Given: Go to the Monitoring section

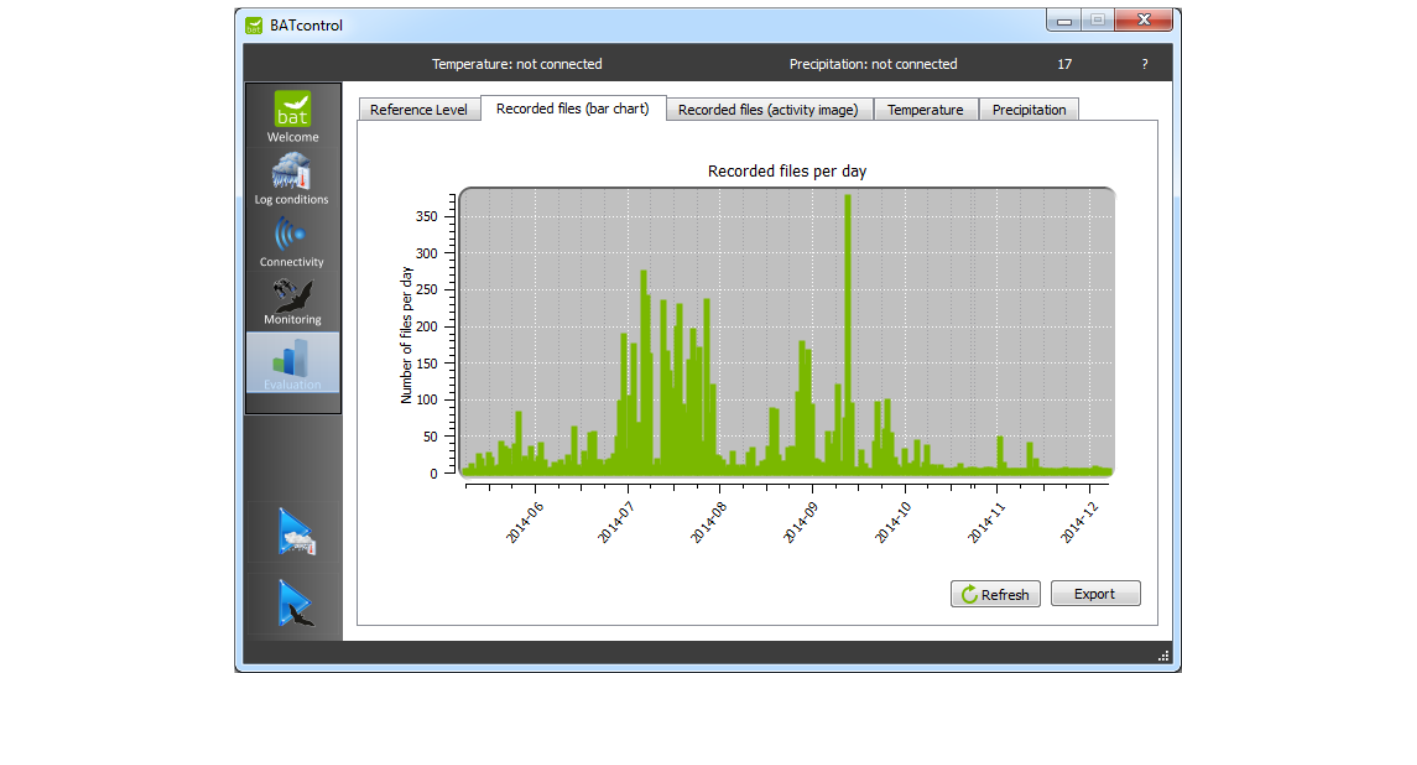Looking at the screenshot, I should click(x=292, y=301).
